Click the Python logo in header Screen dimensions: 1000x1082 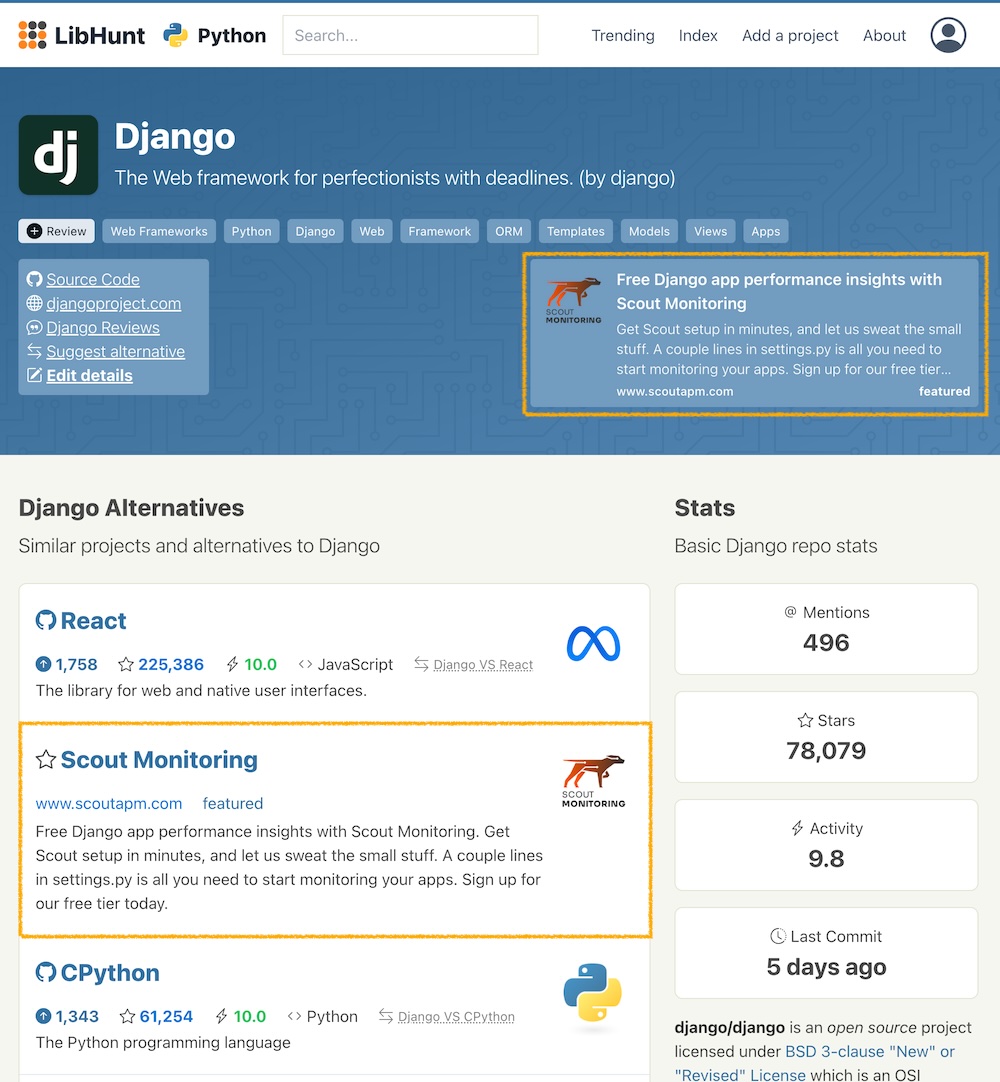point(176,35)
